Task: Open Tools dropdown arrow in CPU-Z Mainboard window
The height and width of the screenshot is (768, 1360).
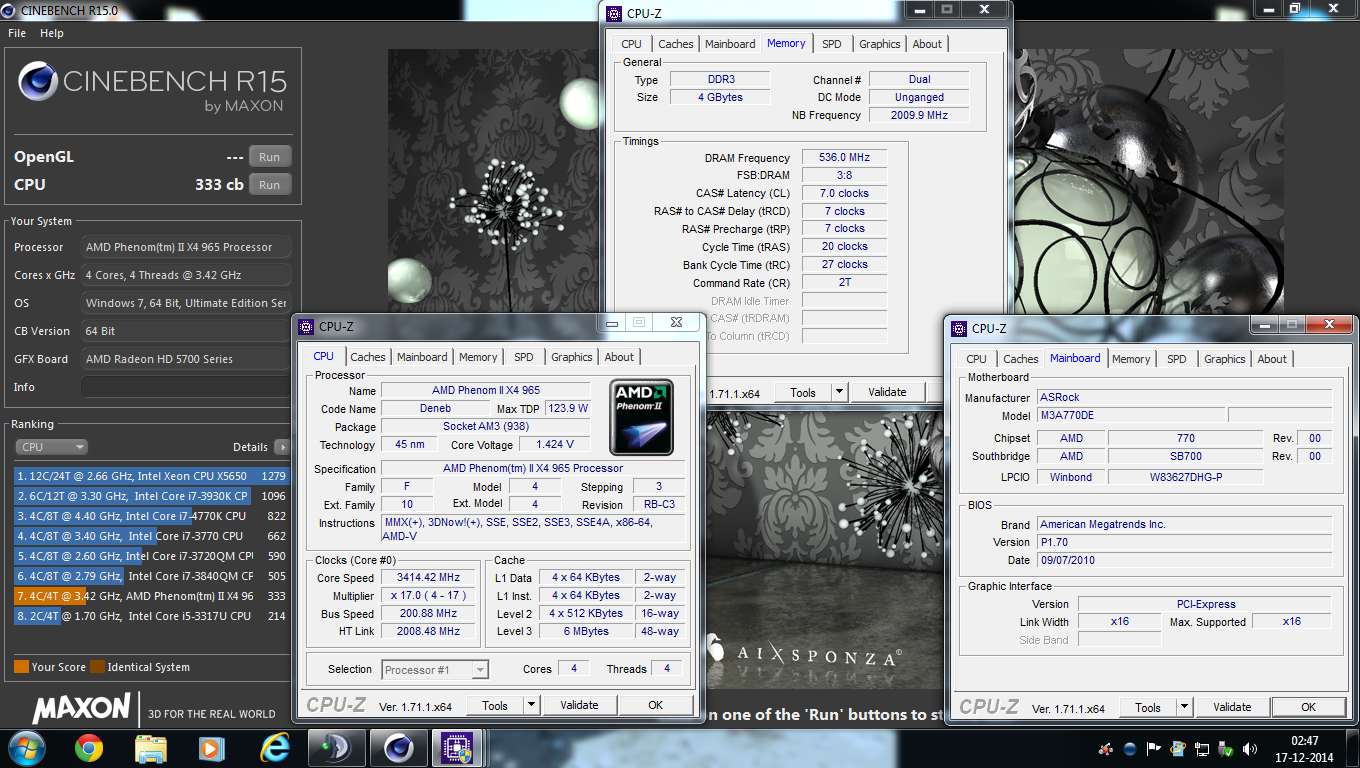Action: point(1184,707)
